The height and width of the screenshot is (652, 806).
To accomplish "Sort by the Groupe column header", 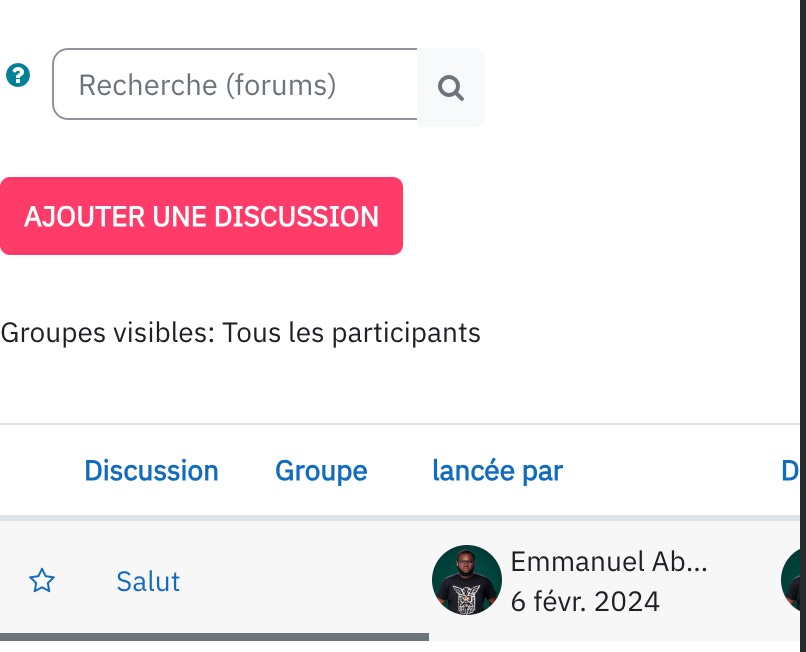I will click(321, 470).
